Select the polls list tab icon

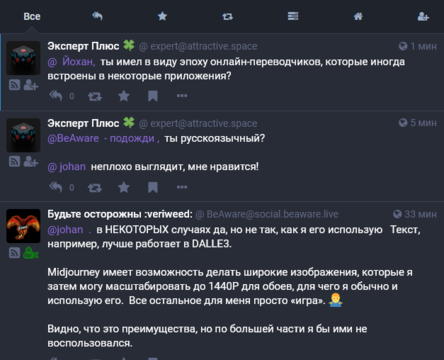click(293, 16)
